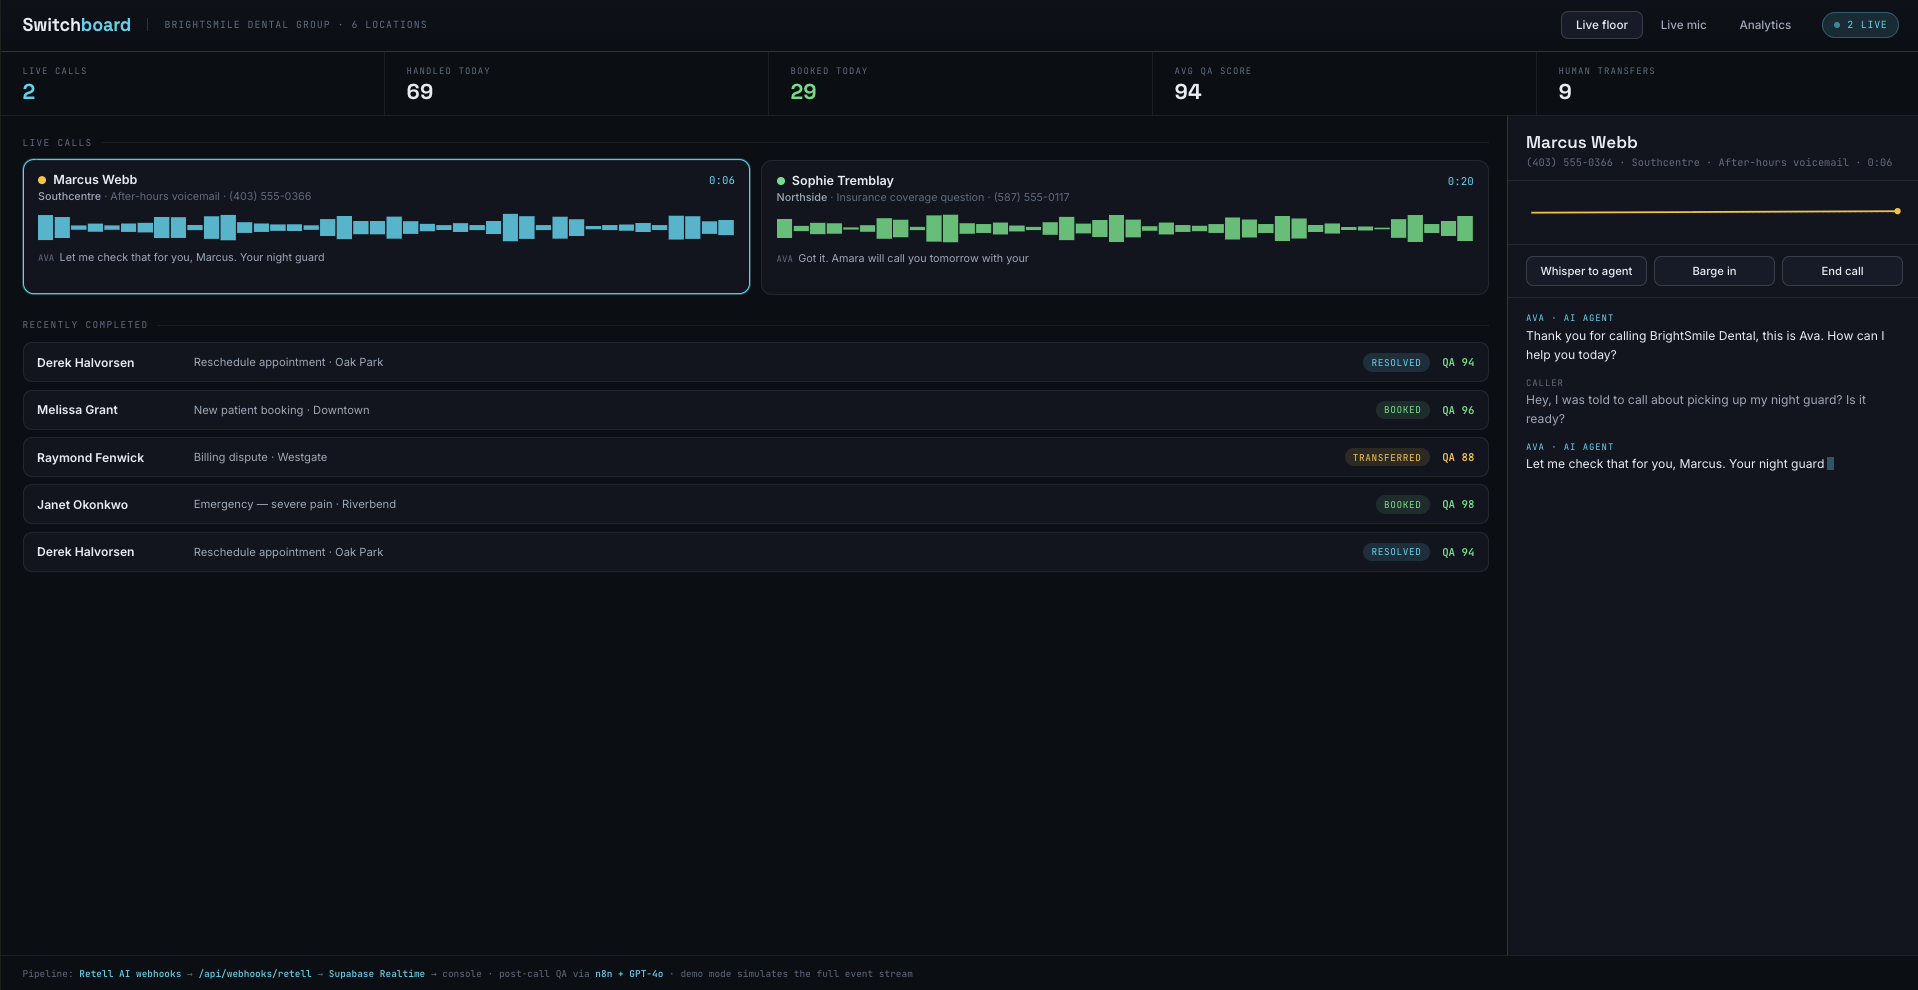This screenshot has height=990, width=1918.
Task: Click the 0:20 call timer on Sophie's card
Action: point(1460,182)
